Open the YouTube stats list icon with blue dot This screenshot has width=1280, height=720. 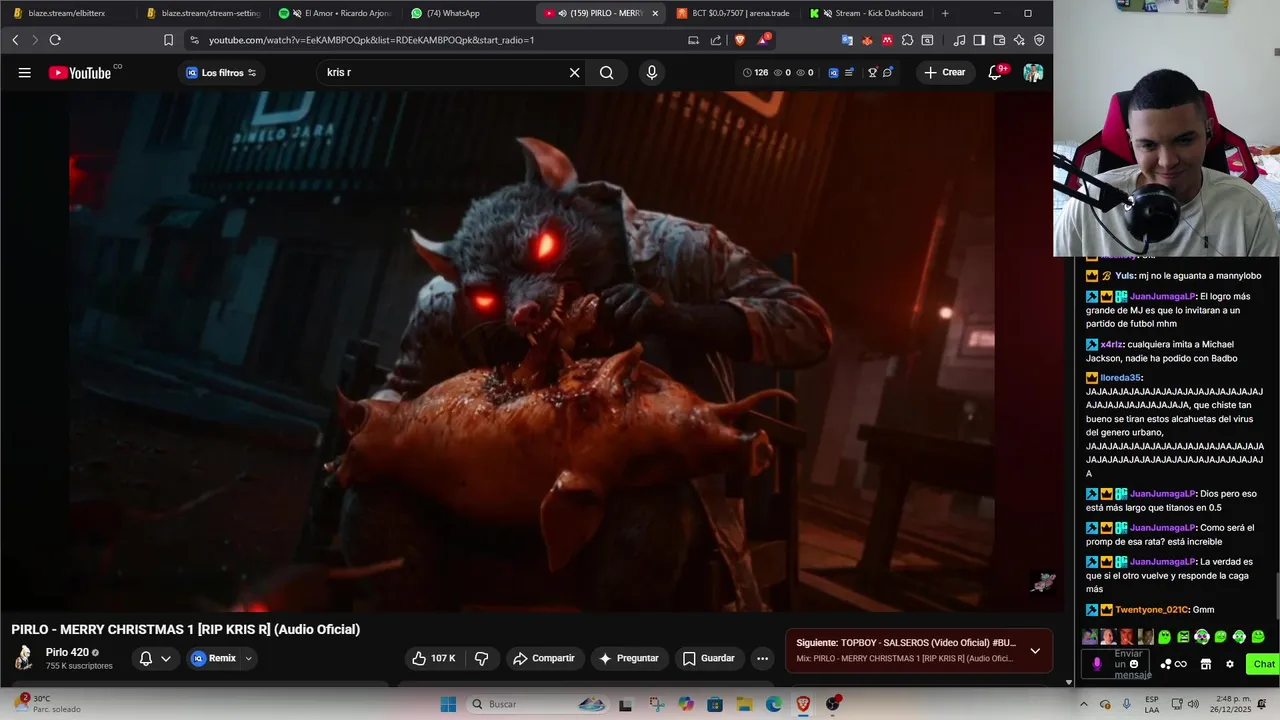coord(849,72)
